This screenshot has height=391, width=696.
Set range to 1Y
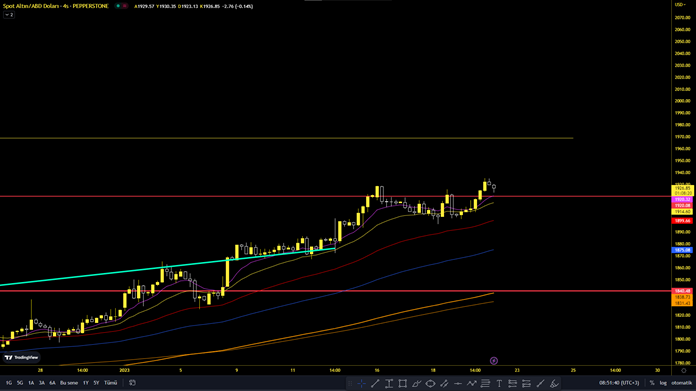point(86,383)
